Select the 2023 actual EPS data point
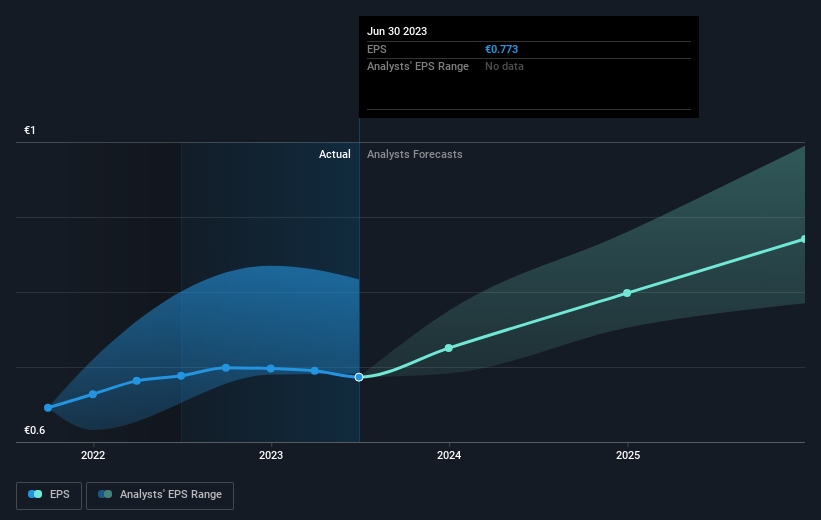 click(x=271, y=369)
